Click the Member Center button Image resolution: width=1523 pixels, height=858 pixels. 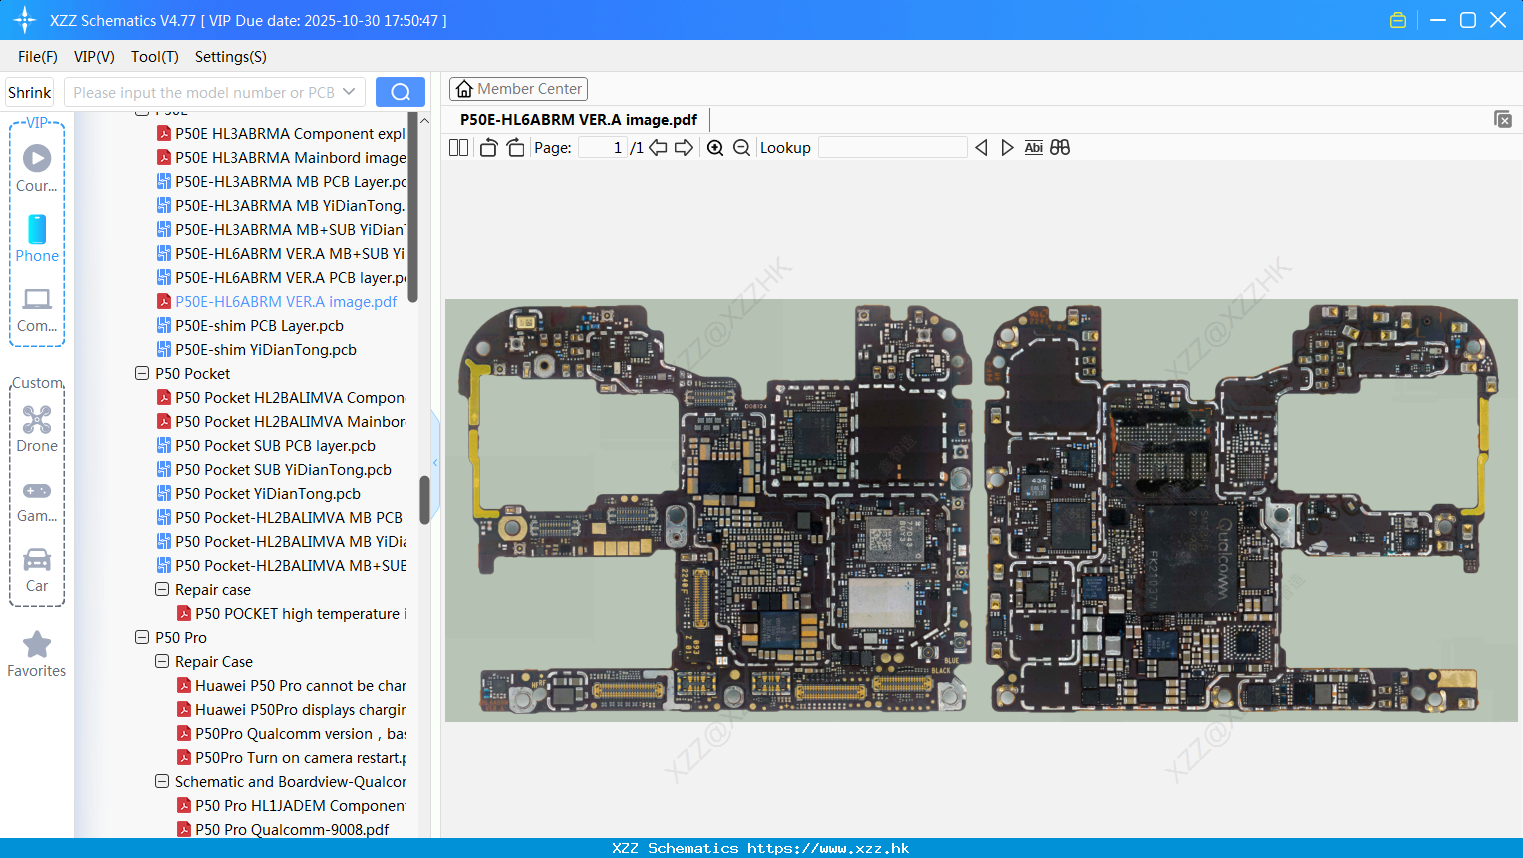[518, 89]
